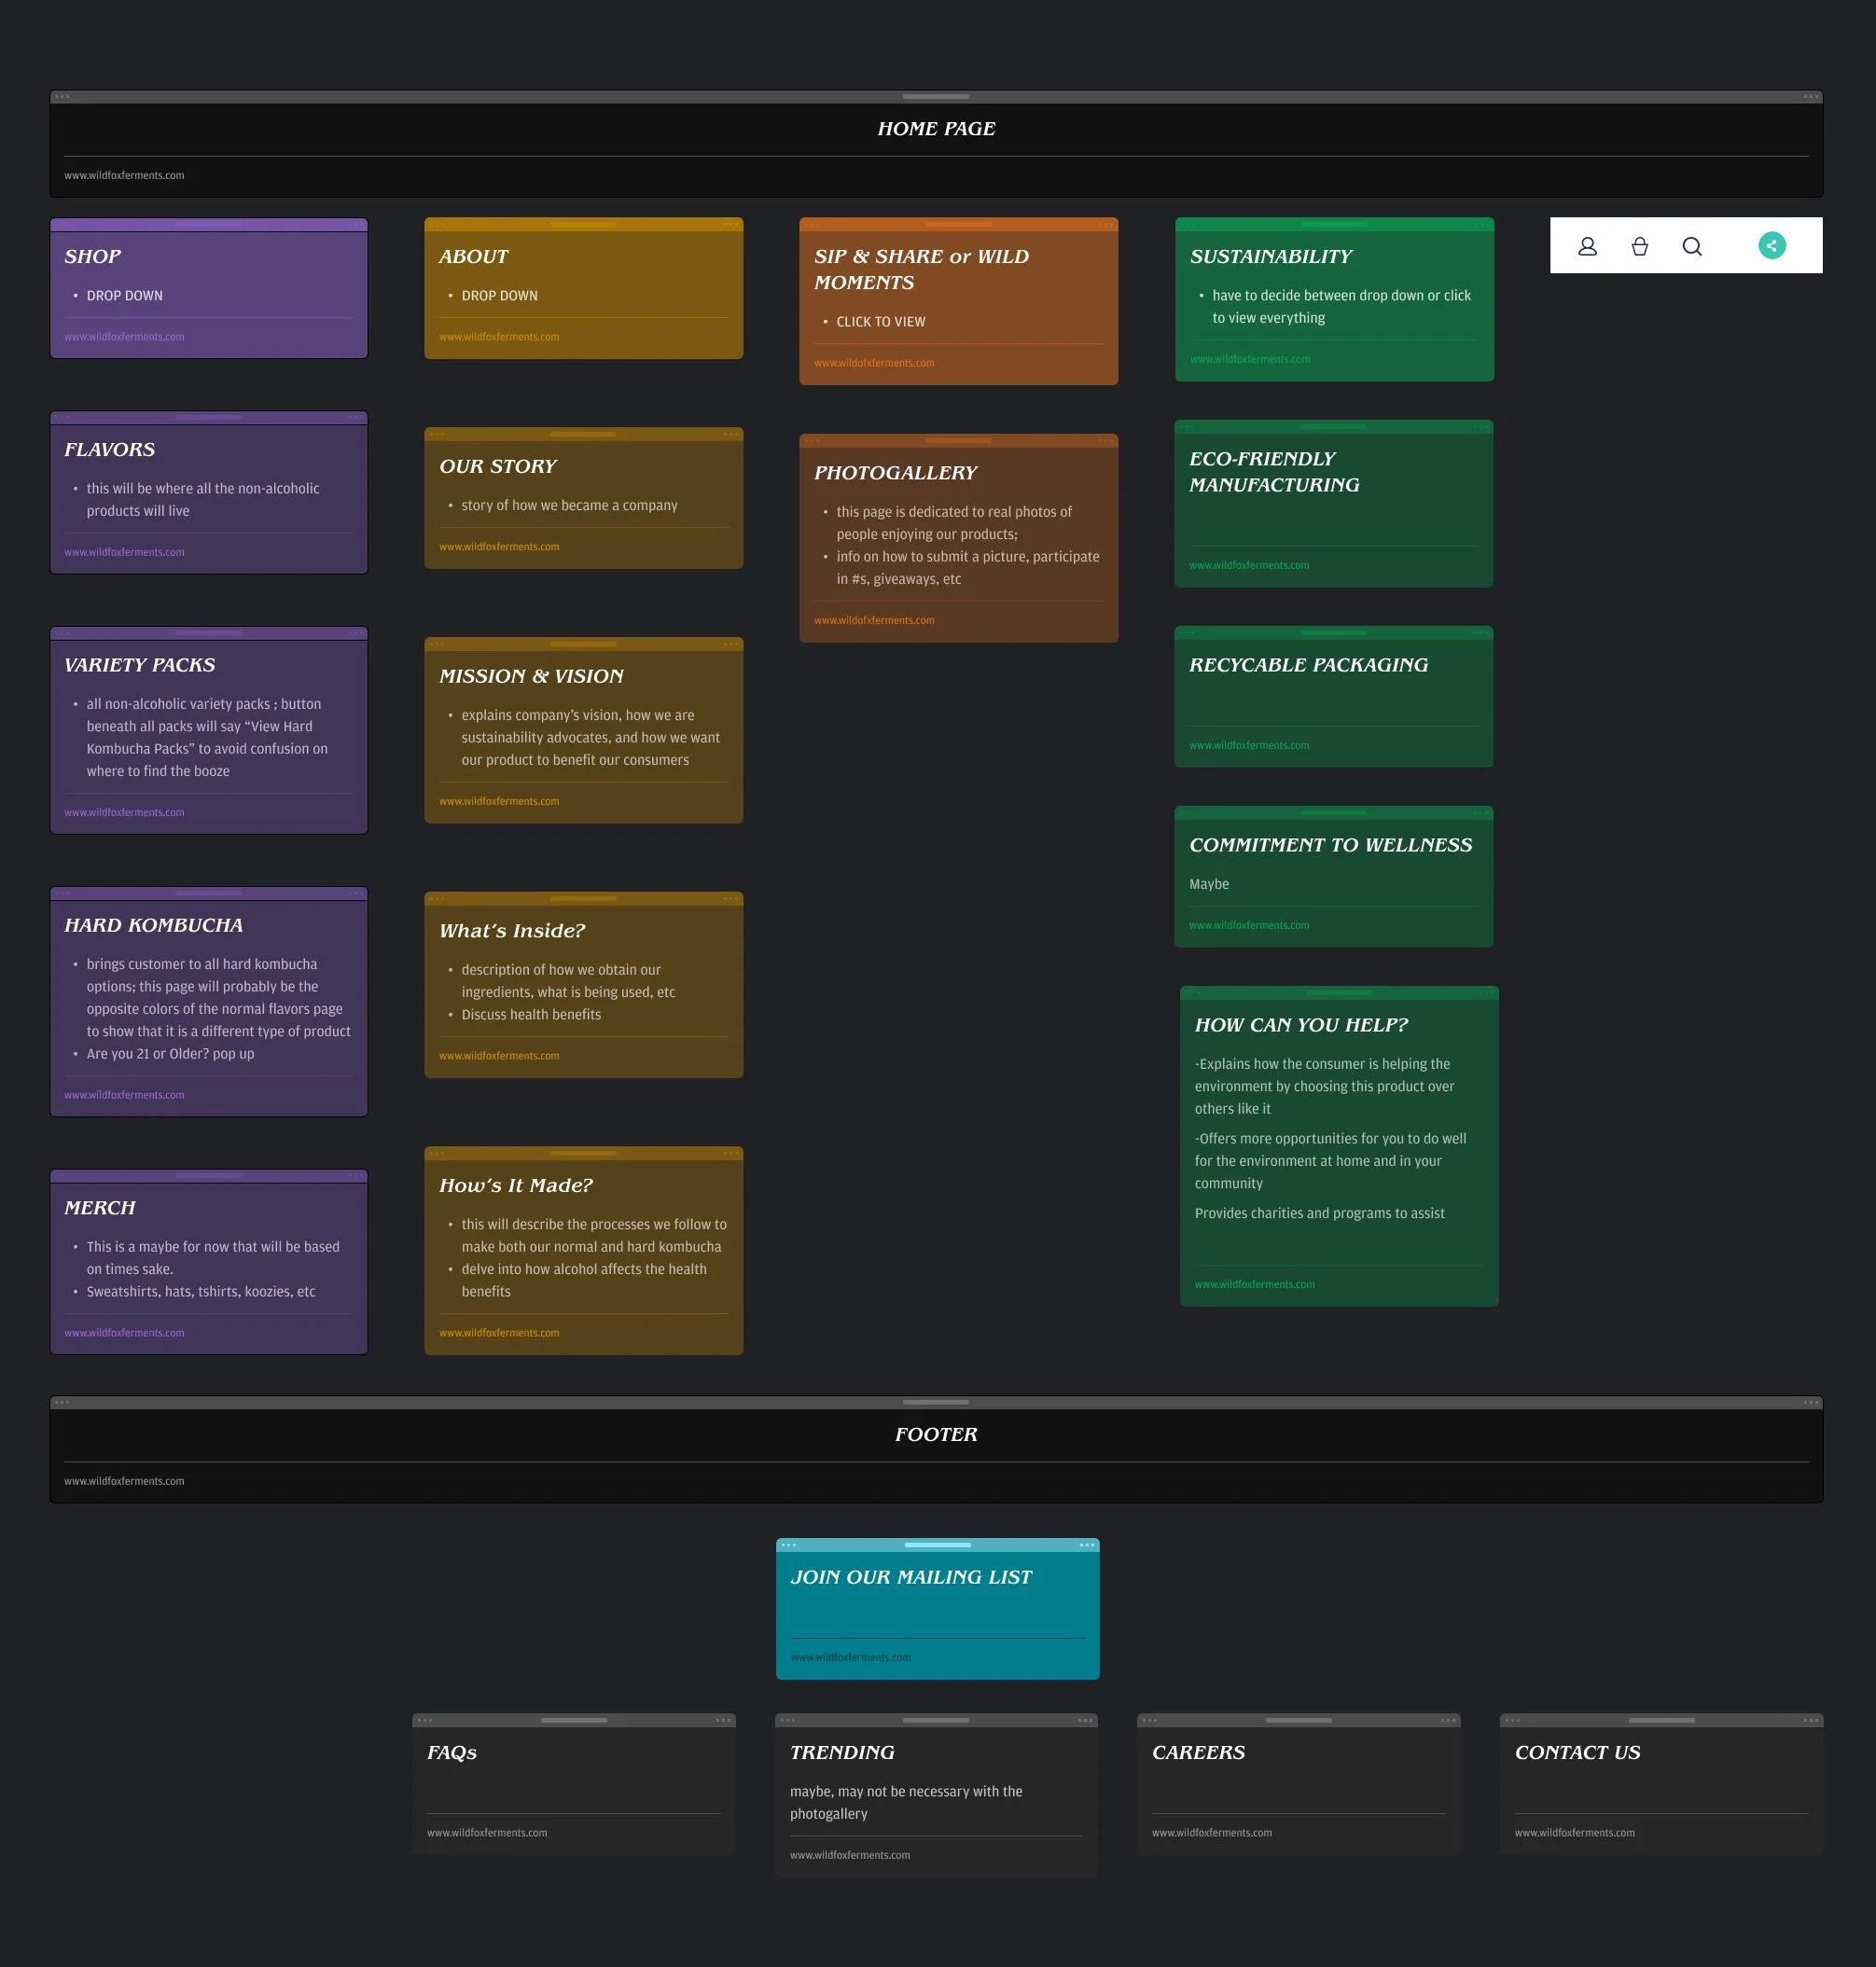Open right three-dot menu on CAREERS card

pyautogui.click(x=1447, y=1720)
